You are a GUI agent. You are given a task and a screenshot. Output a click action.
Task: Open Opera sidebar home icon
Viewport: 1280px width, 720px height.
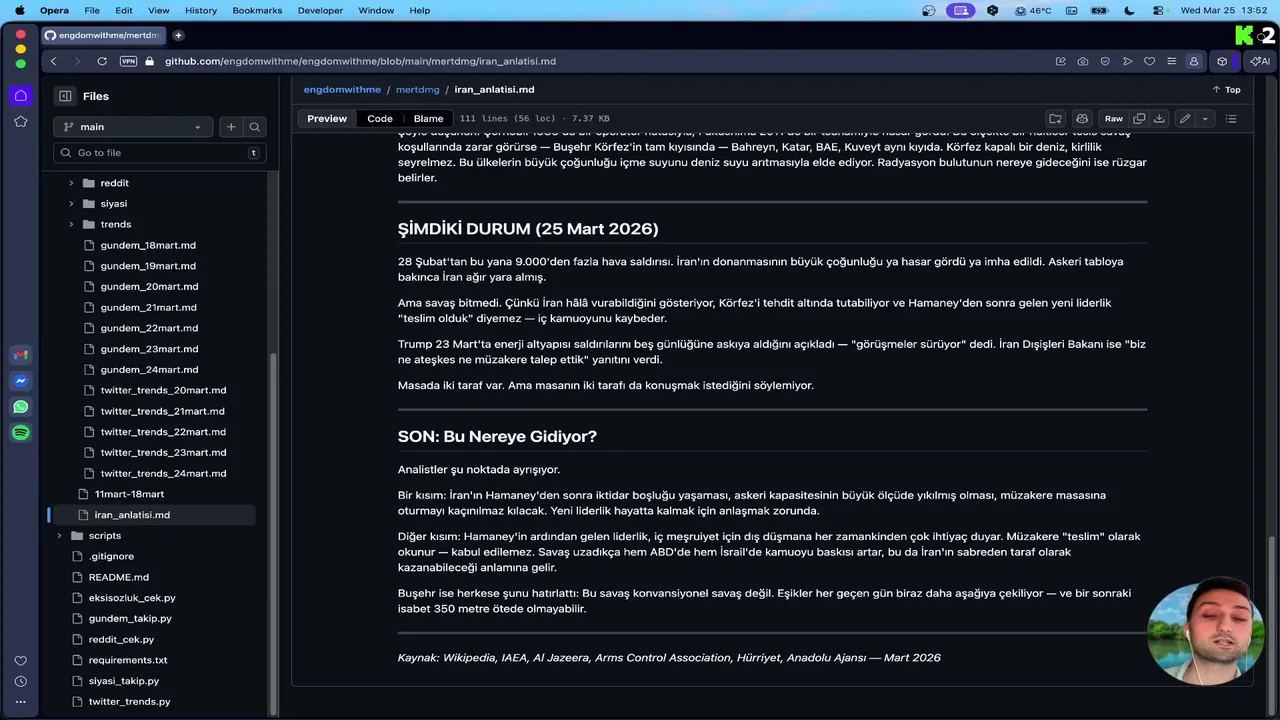(20, 95)
